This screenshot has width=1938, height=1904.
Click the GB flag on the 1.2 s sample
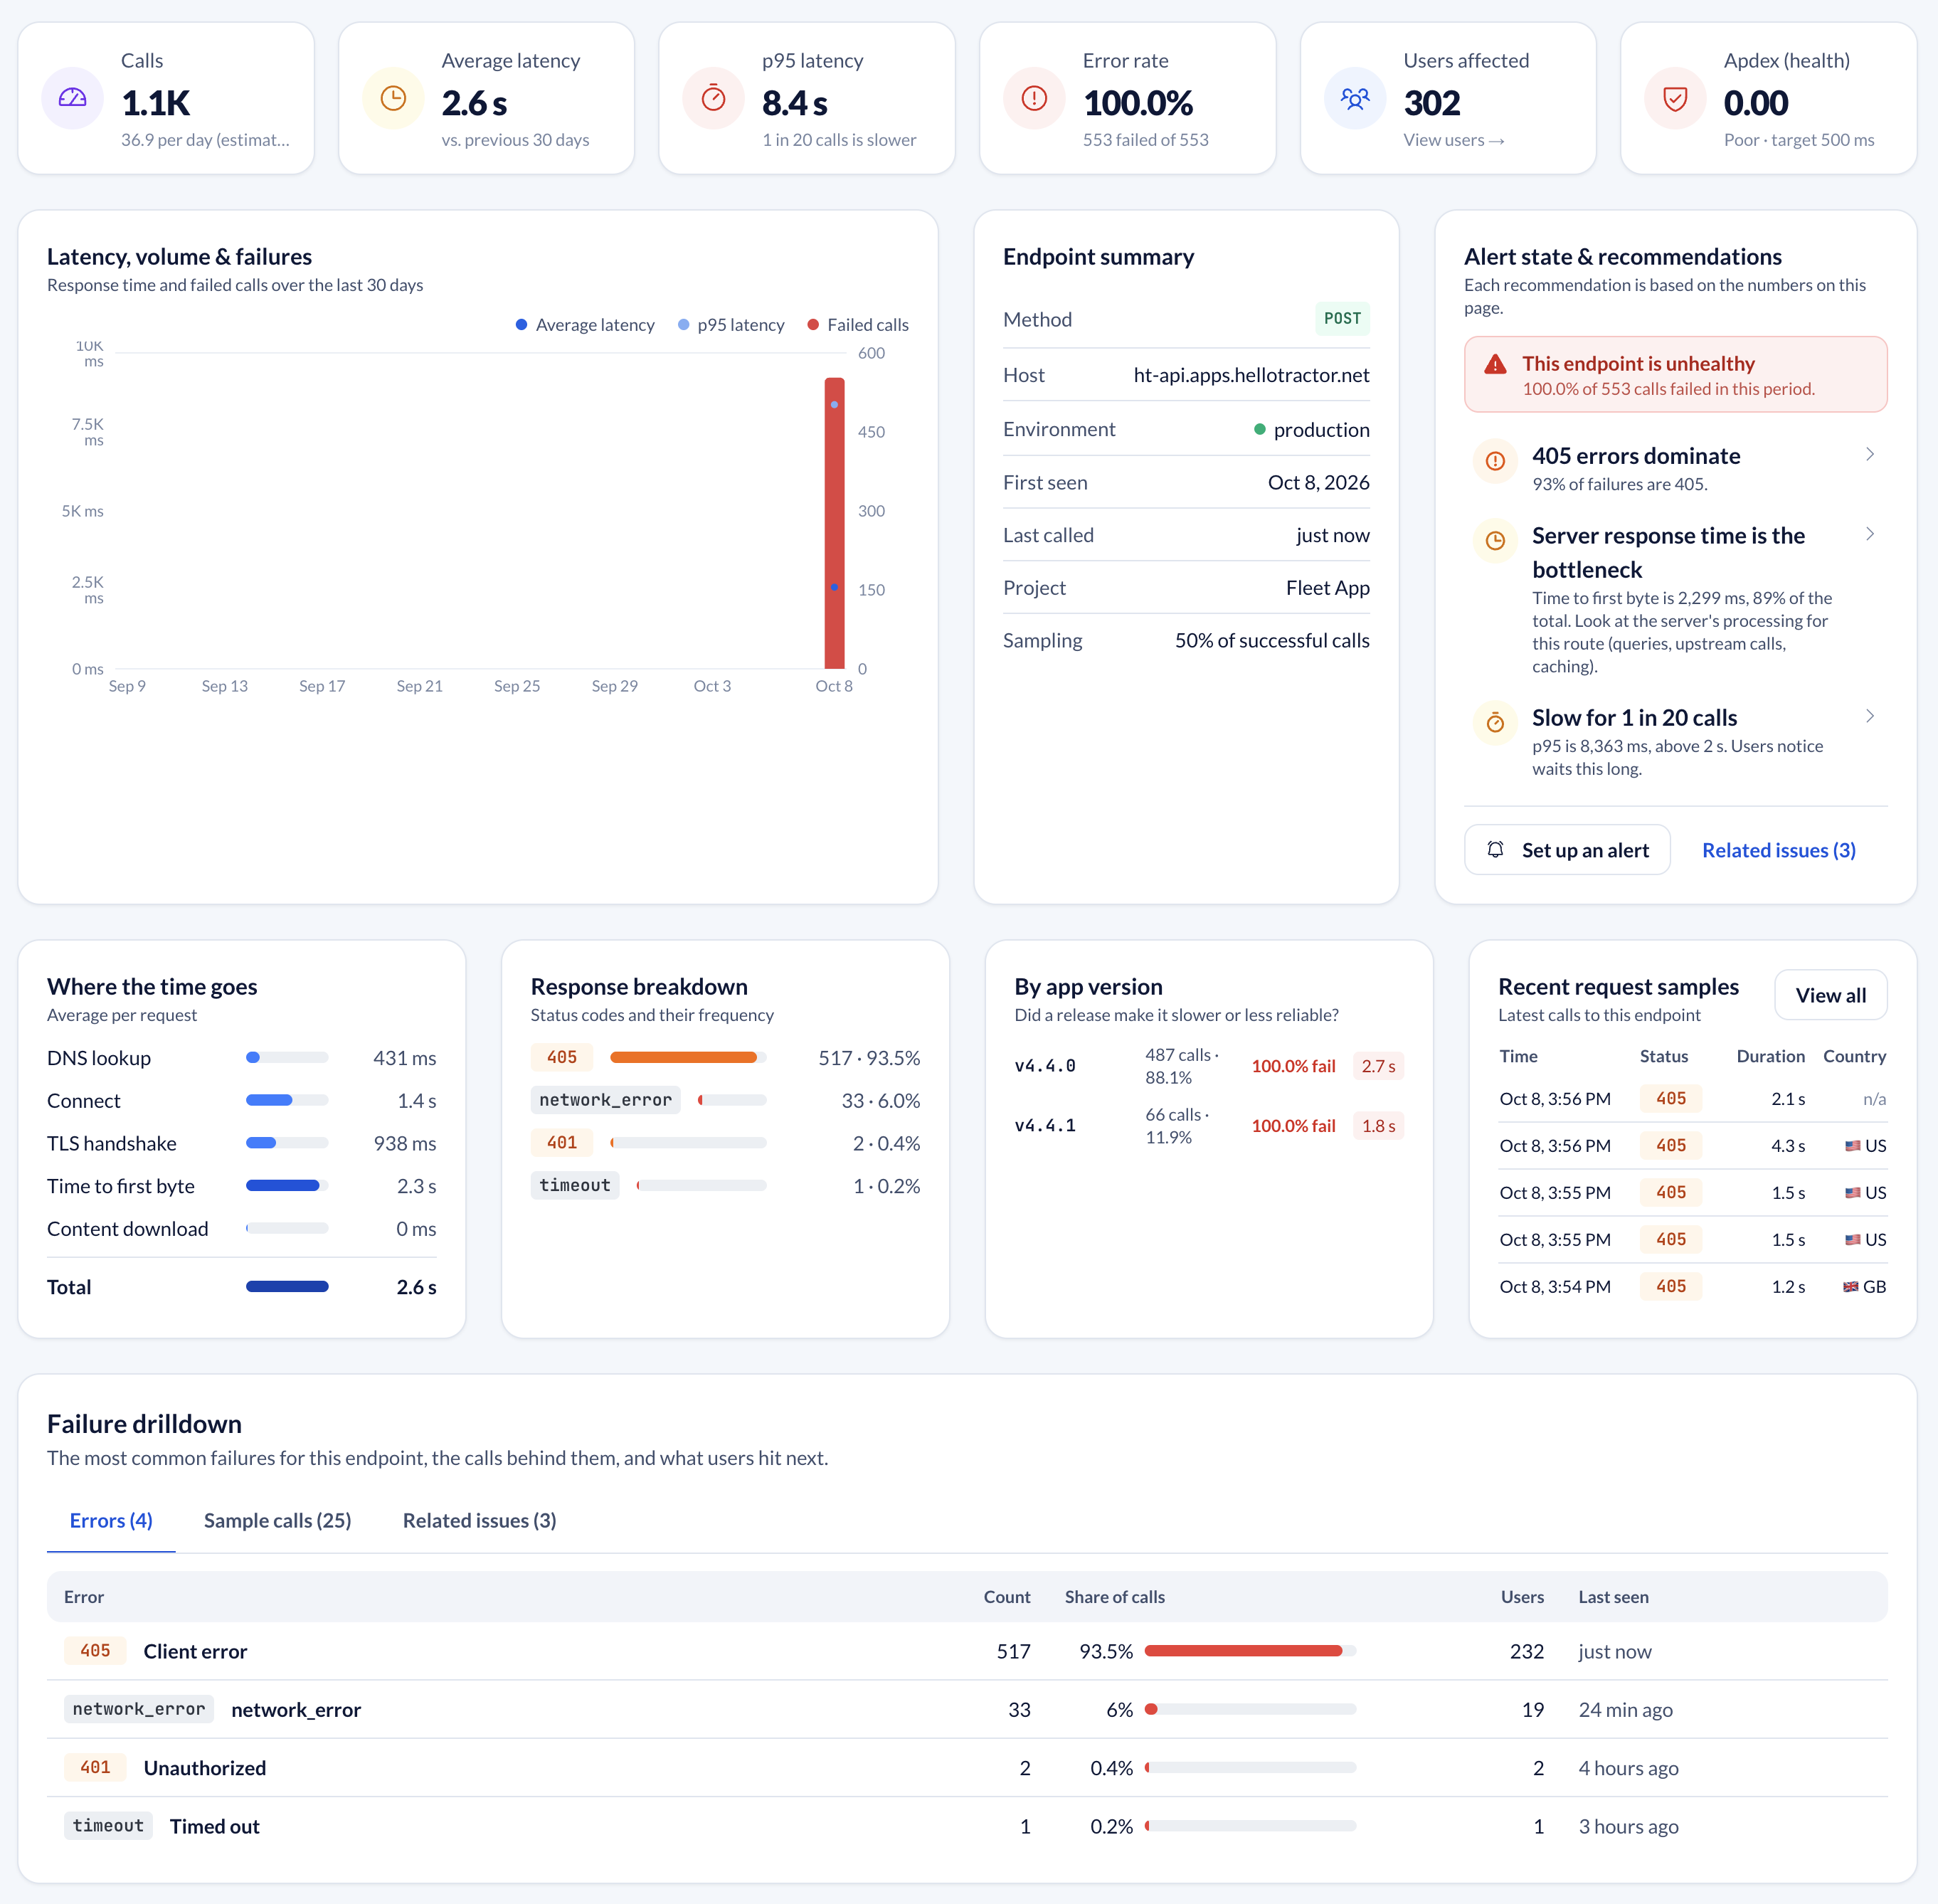pyautogui.click(x=1850, y=1287)
